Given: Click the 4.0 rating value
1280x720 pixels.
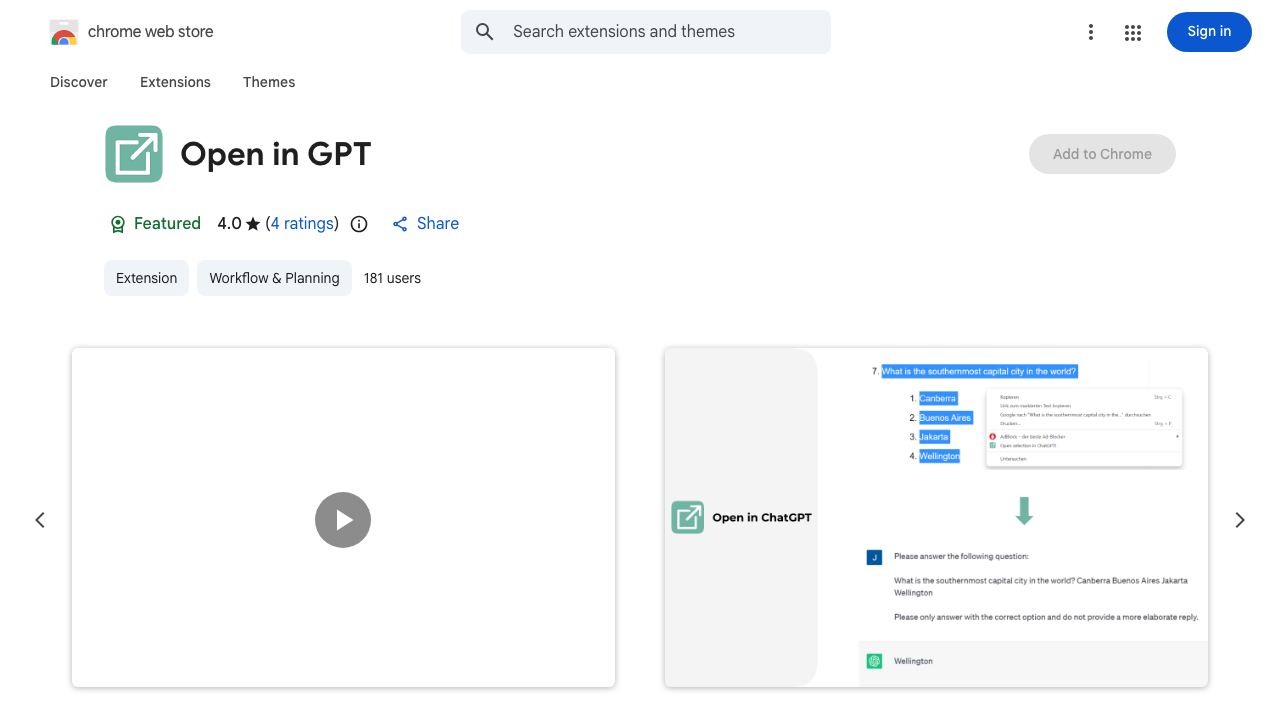Looking at the screenshot, I should tap(229, 224).
